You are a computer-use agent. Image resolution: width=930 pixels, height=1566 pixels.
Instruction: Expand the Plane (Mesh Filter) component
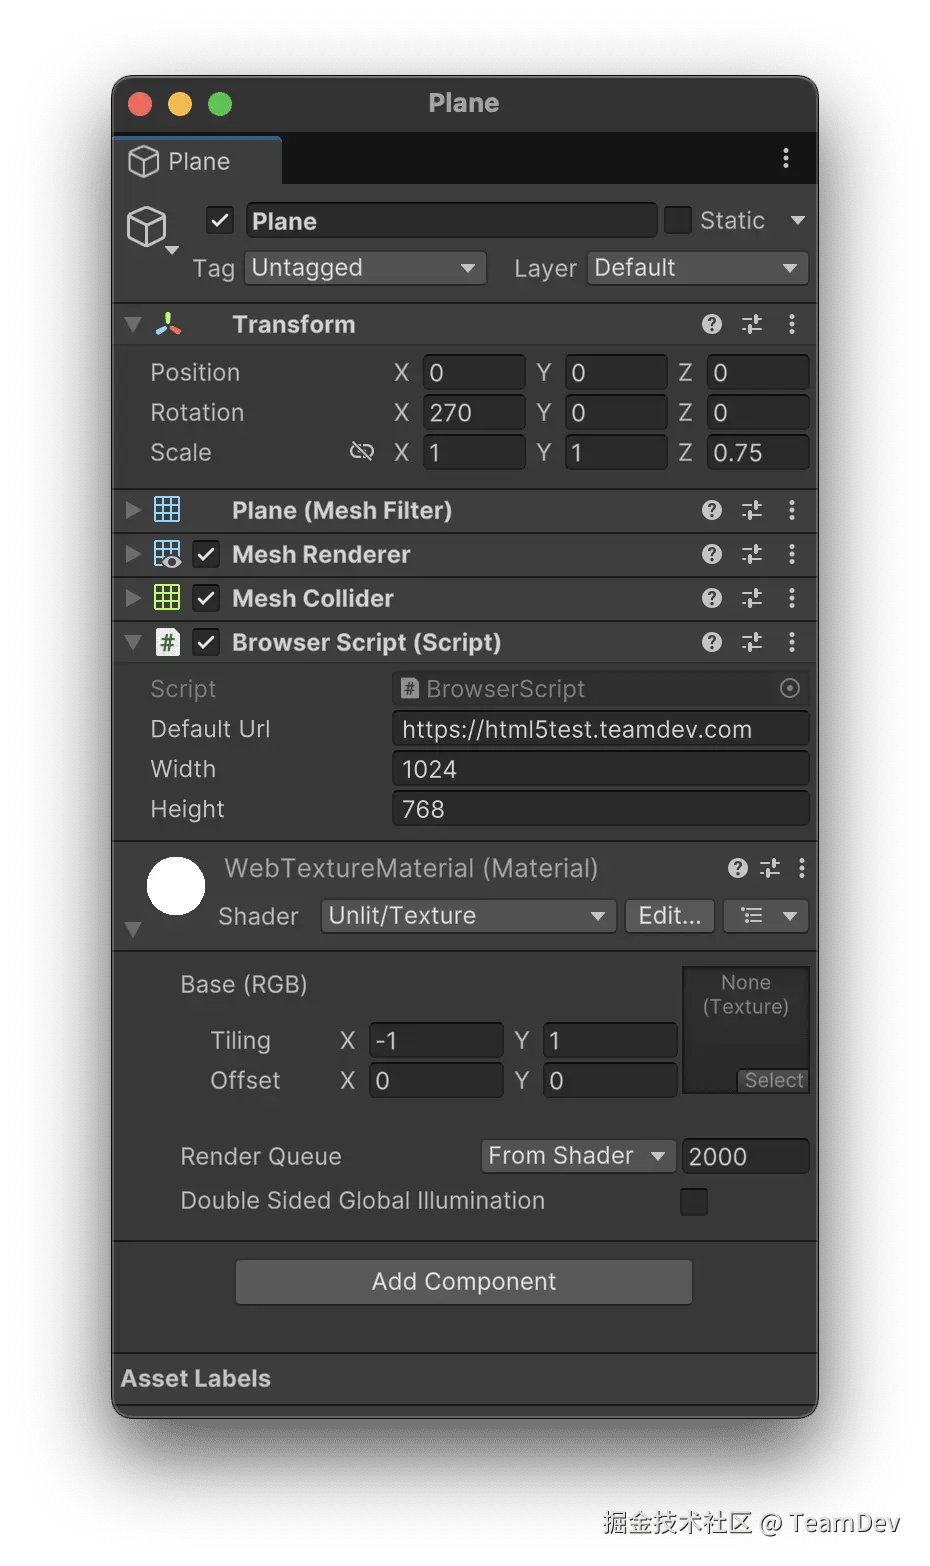(x=133, y=510)
